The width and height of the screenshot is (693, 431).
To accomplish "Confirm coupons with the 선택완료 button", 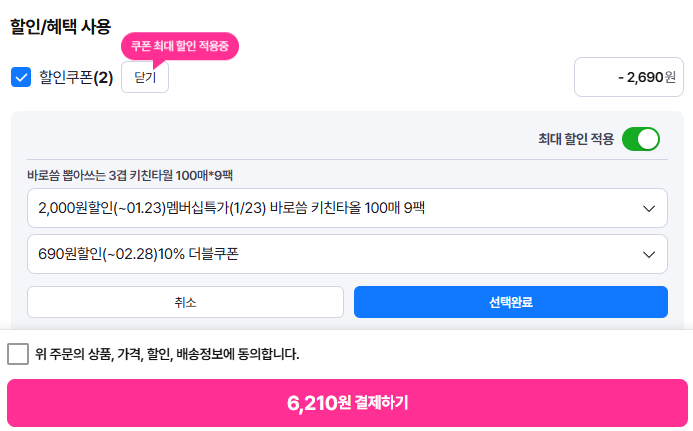I will click(x=510, y=302).
